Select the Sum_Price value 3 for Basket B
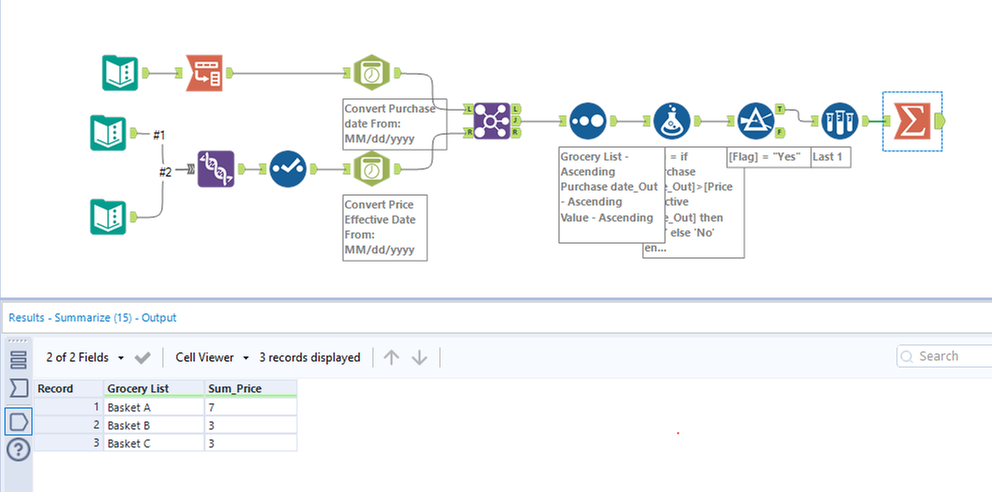The width and height of the screenshot is (992, 492). tap(251, 425)
